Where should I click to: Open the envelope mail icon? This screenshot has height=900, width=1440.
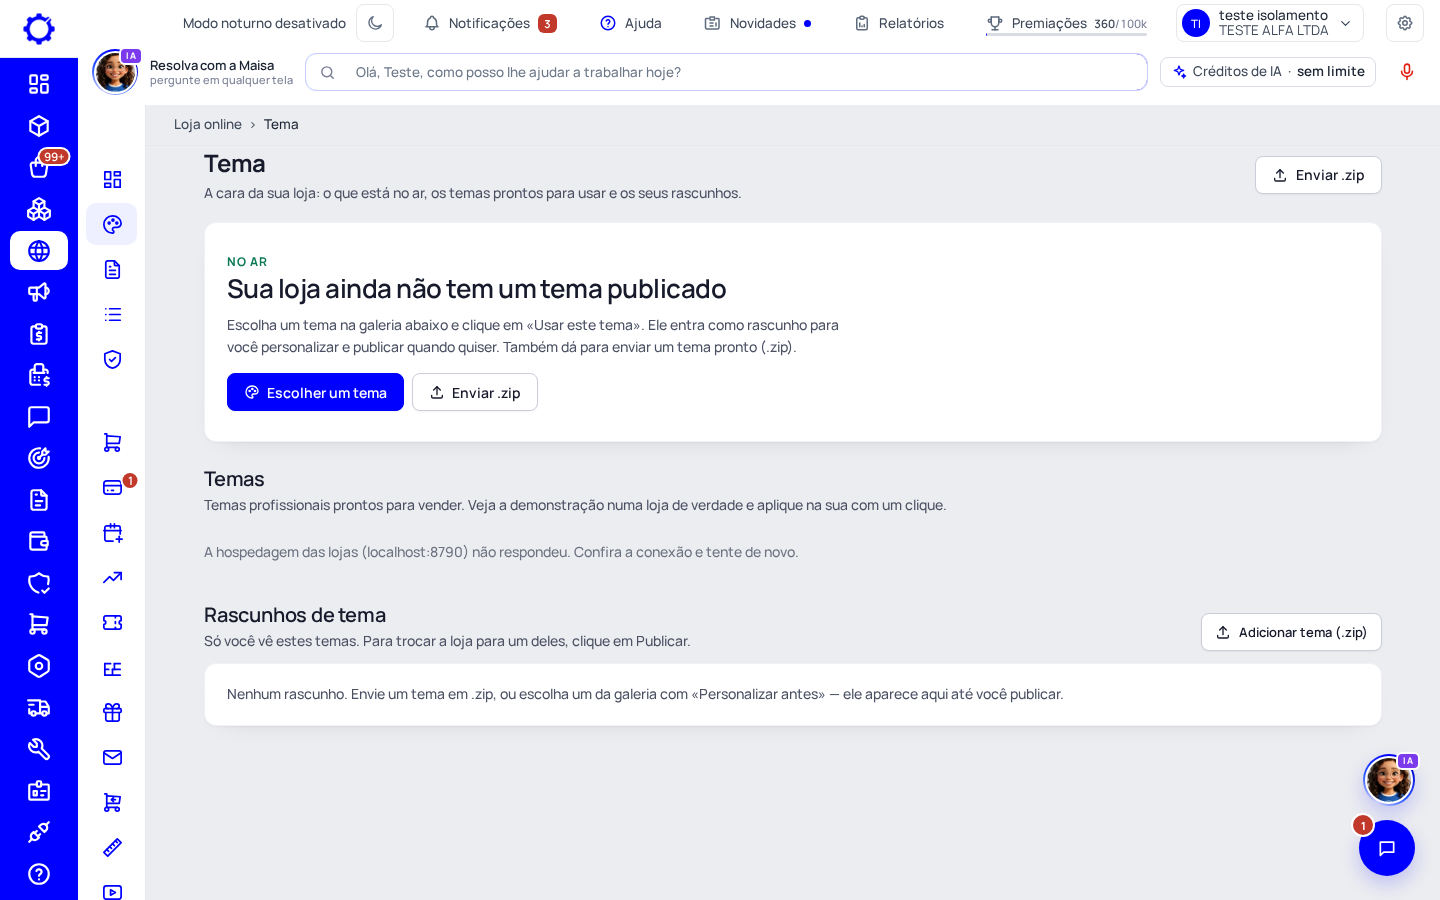[112, 757]
